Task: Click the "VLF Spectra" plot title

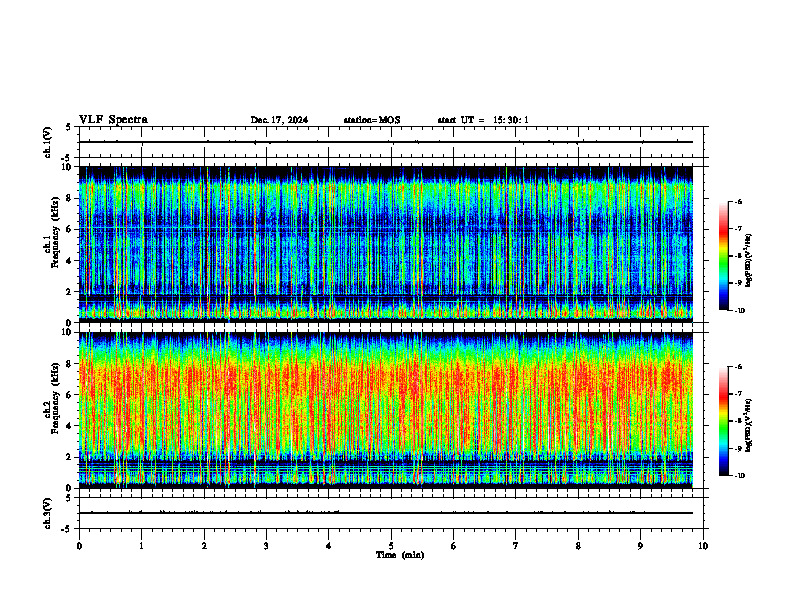Action: click(x=113, y=120)
